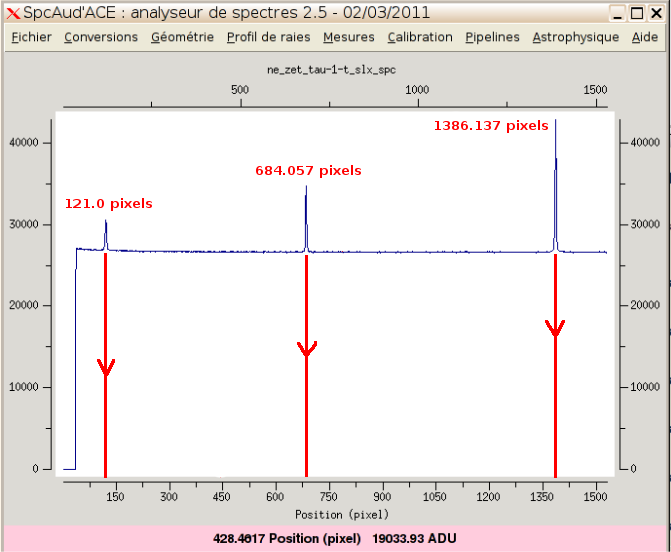The image size is (671, 552).
Task: Open the Astrophysique menu
Action: (x=576, y=37)
